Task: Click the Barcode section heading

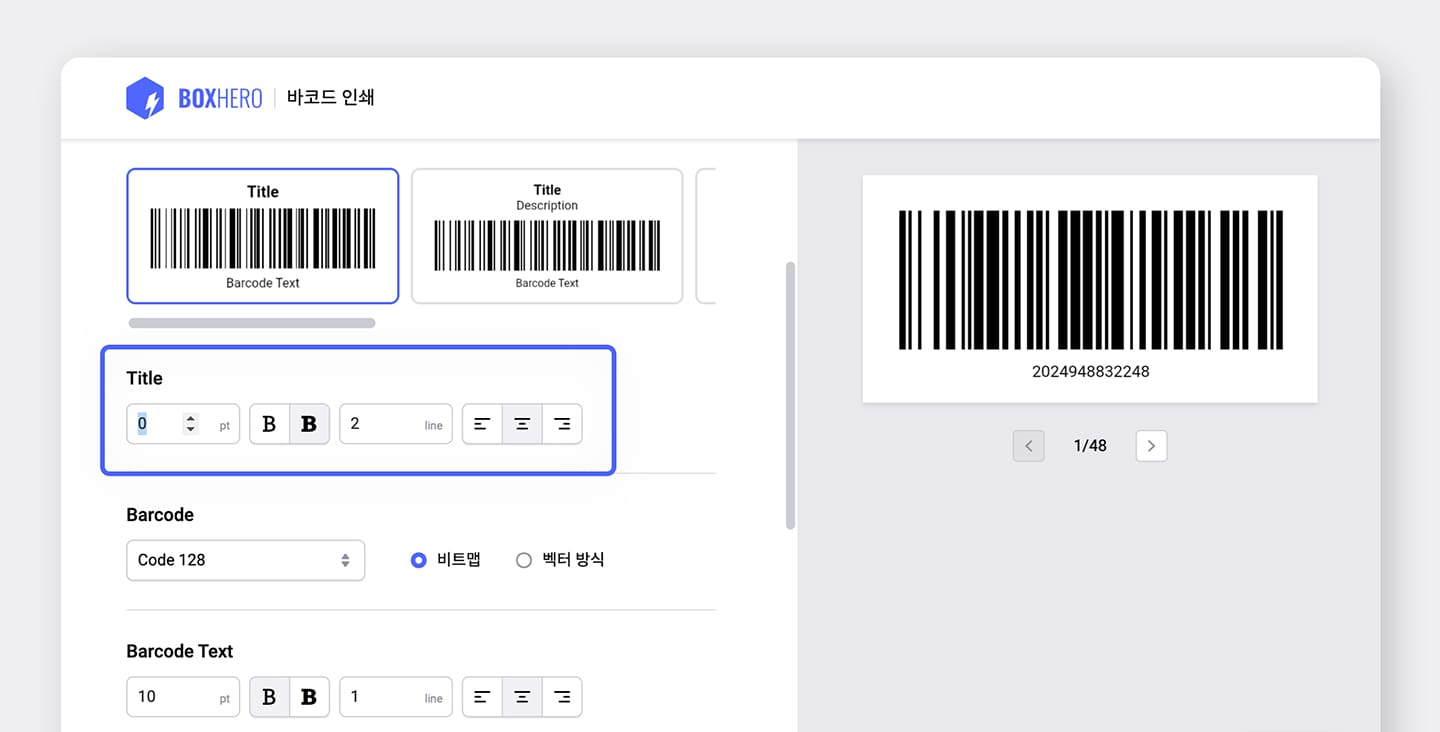Action: 160,515
